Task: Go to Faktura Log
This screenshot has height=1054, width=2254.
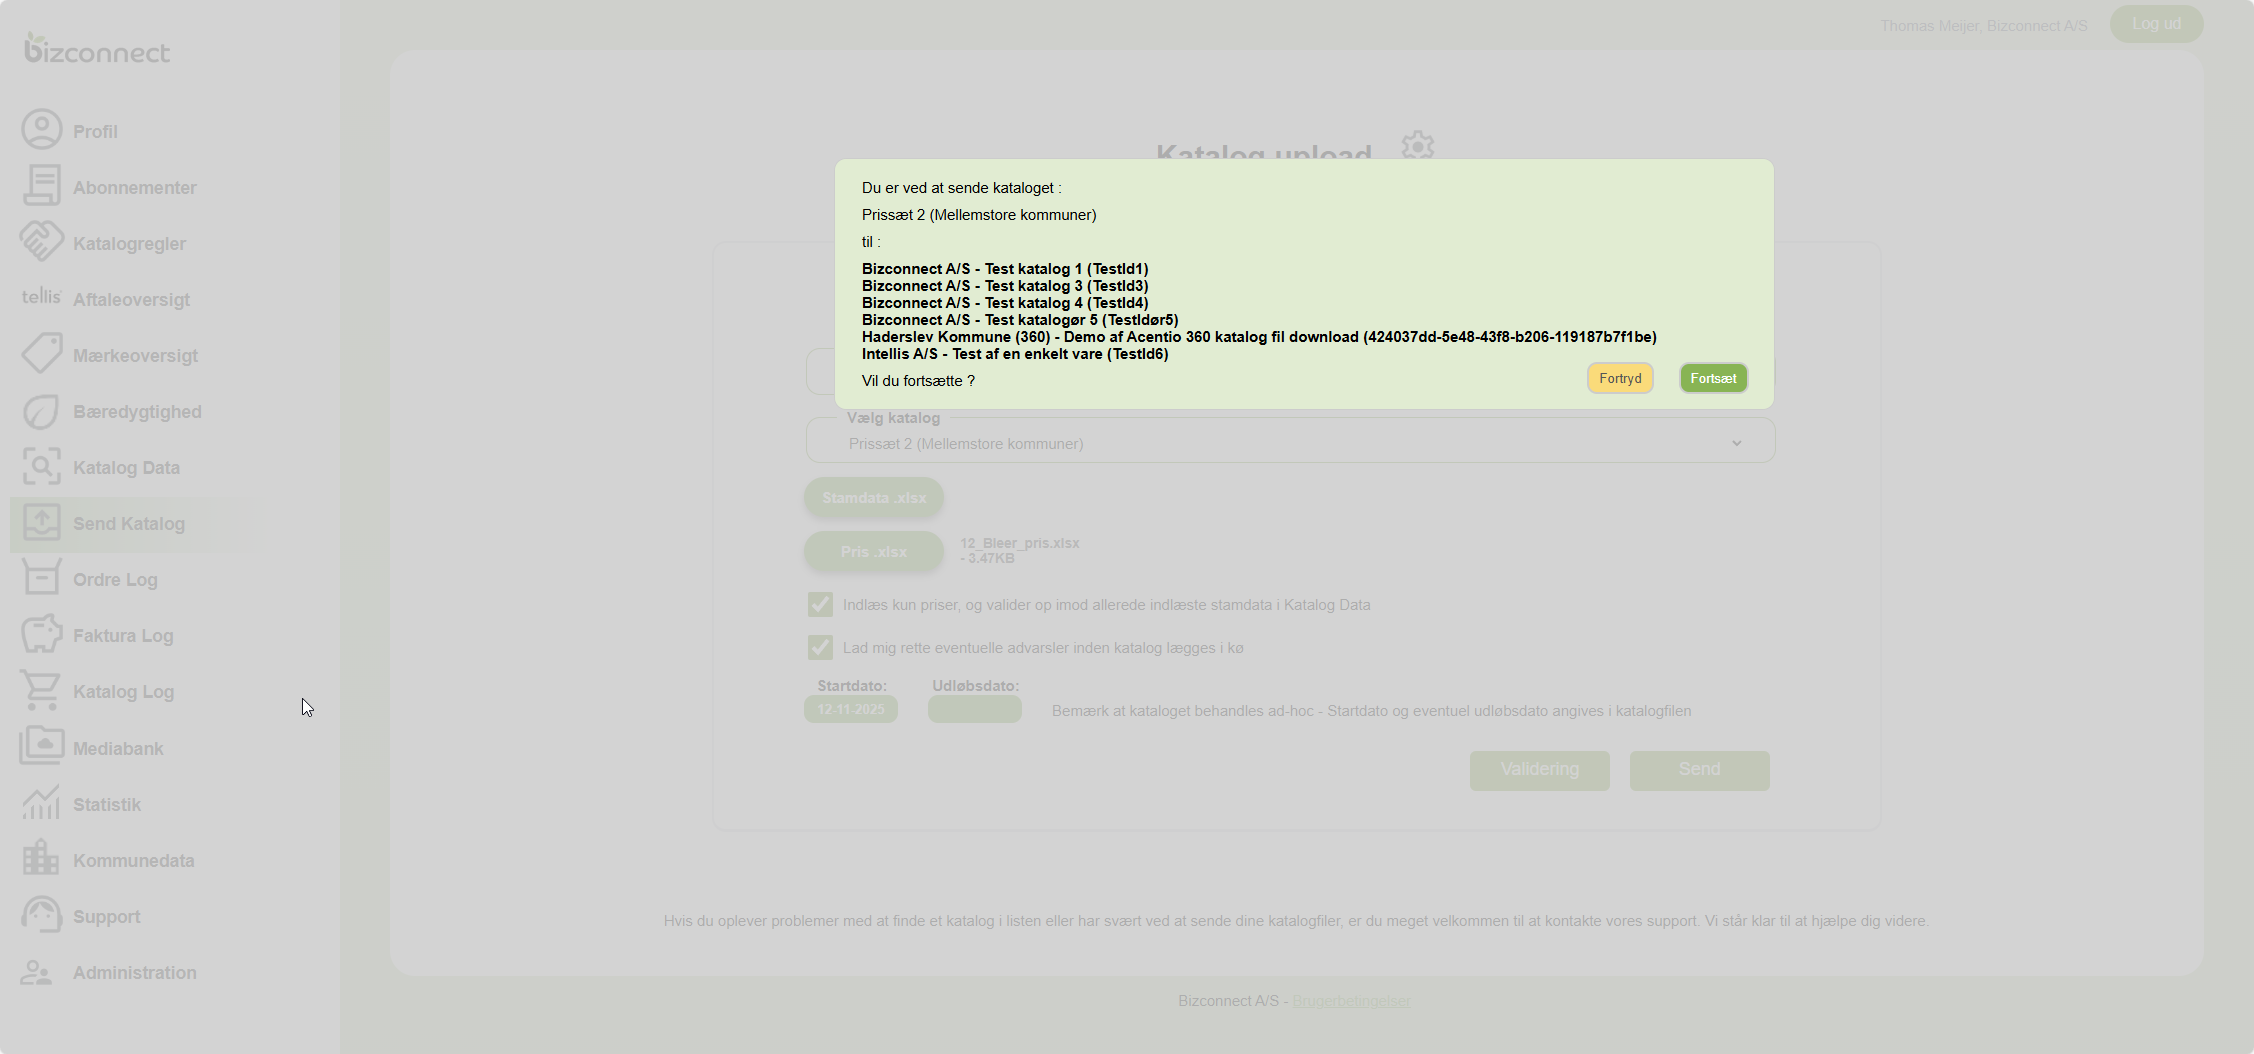Action: pyautogui.click(x=123, y=635)
